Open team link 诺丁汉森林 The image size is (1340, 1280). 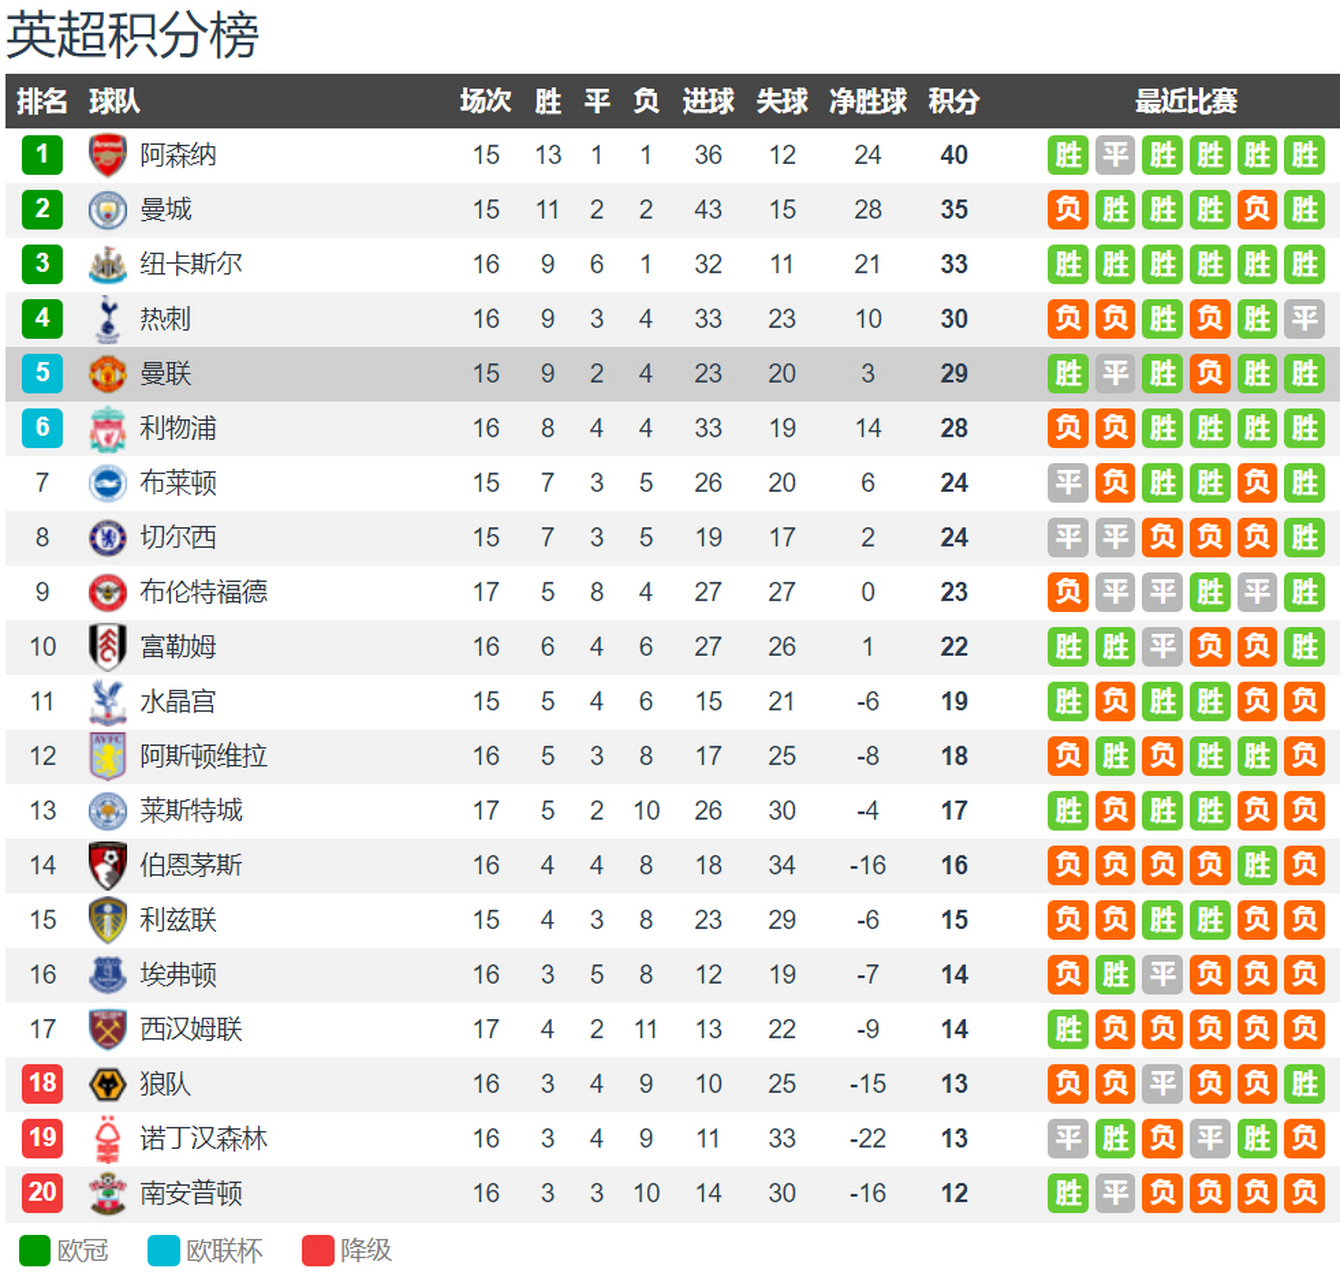(204, 1138)
